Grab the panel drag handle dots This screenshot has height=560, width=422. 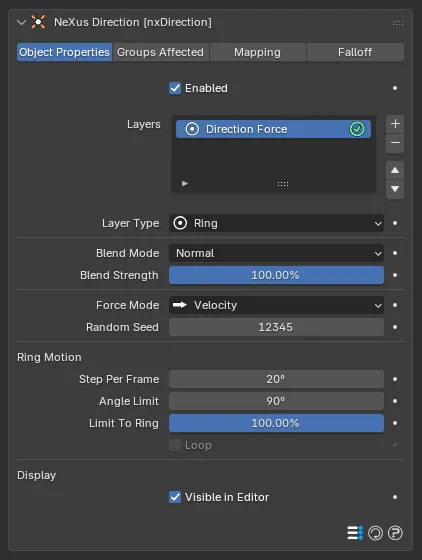click(x=398, y=23)
